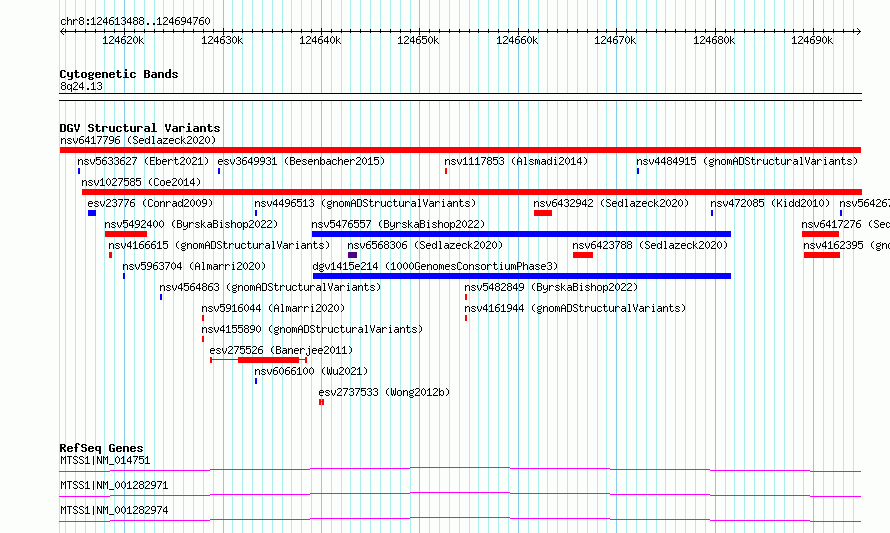Click the nsv5916044 (Almarri2020) label

[273, 308]
